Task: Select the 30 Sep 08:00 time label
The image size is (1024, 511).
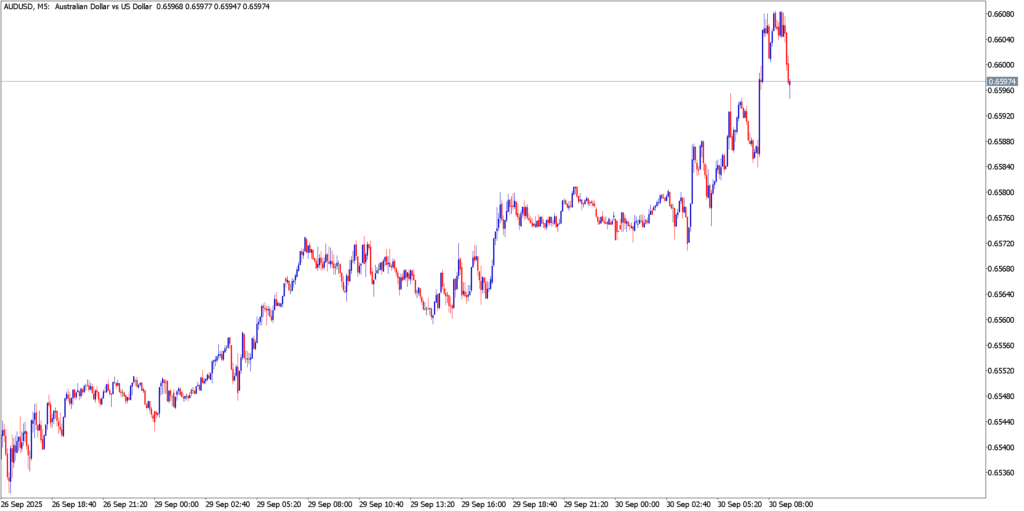Action: point(791,504)
